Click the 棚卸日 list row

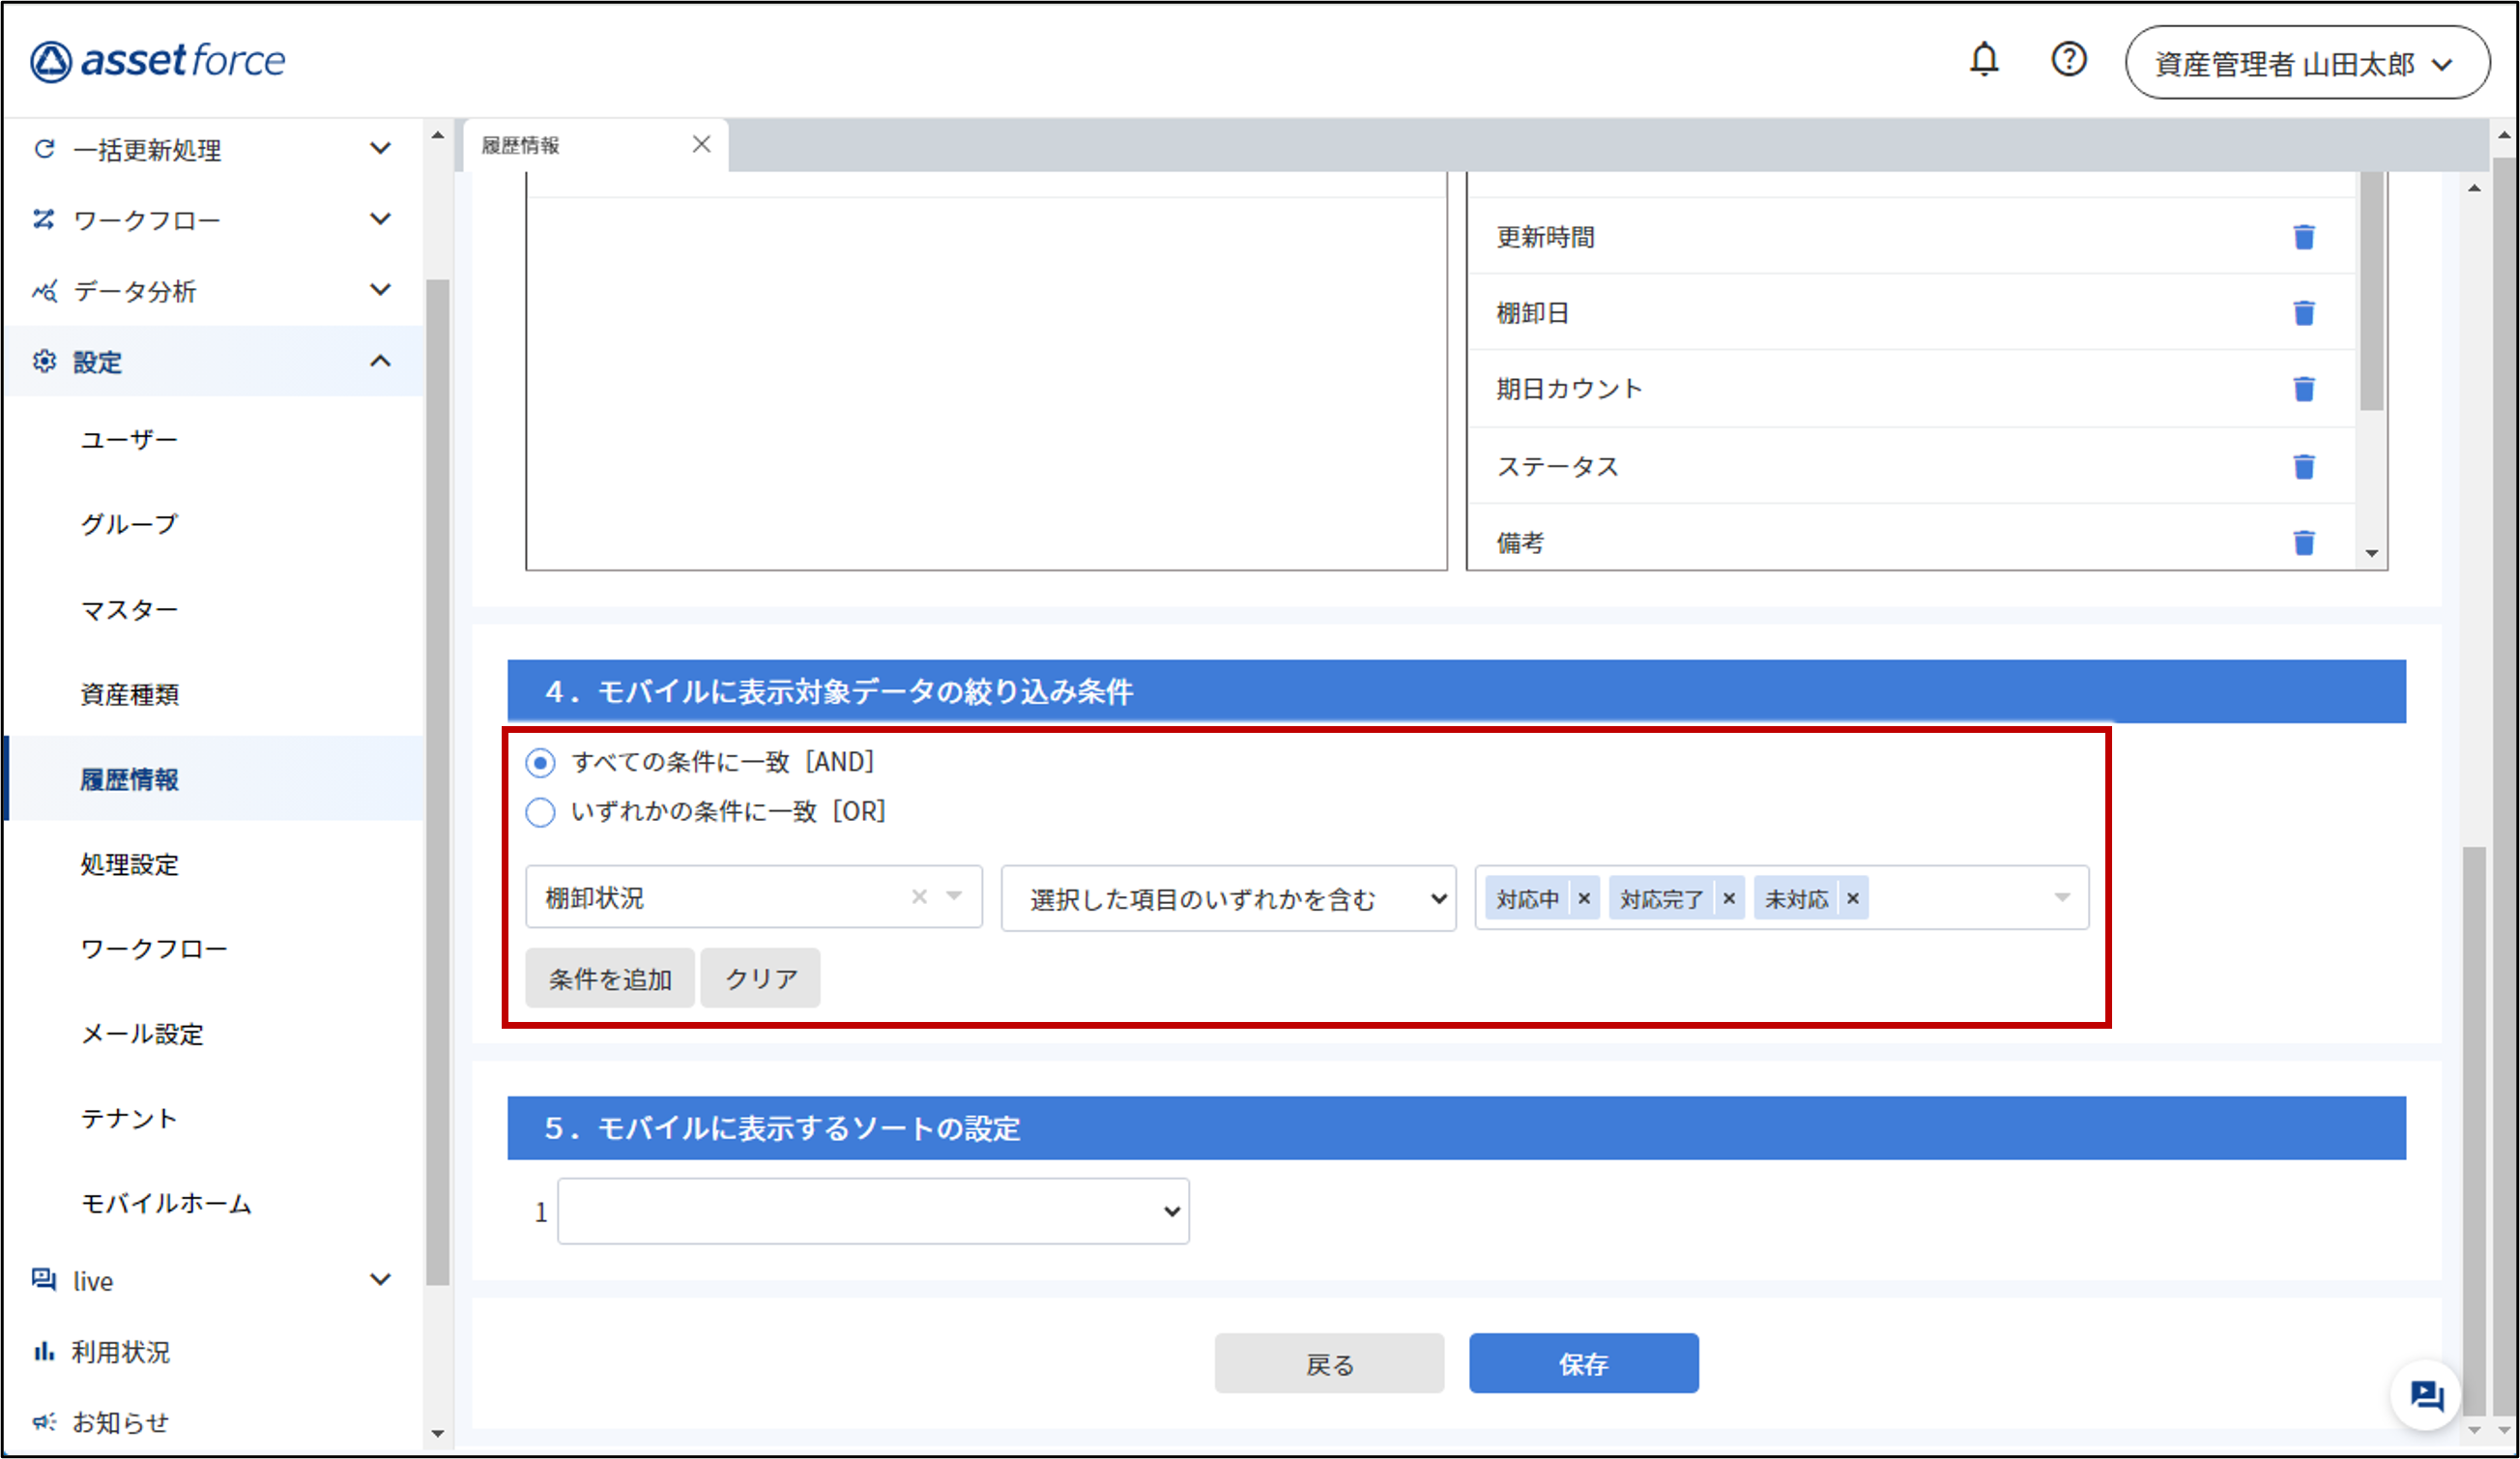1911,313
